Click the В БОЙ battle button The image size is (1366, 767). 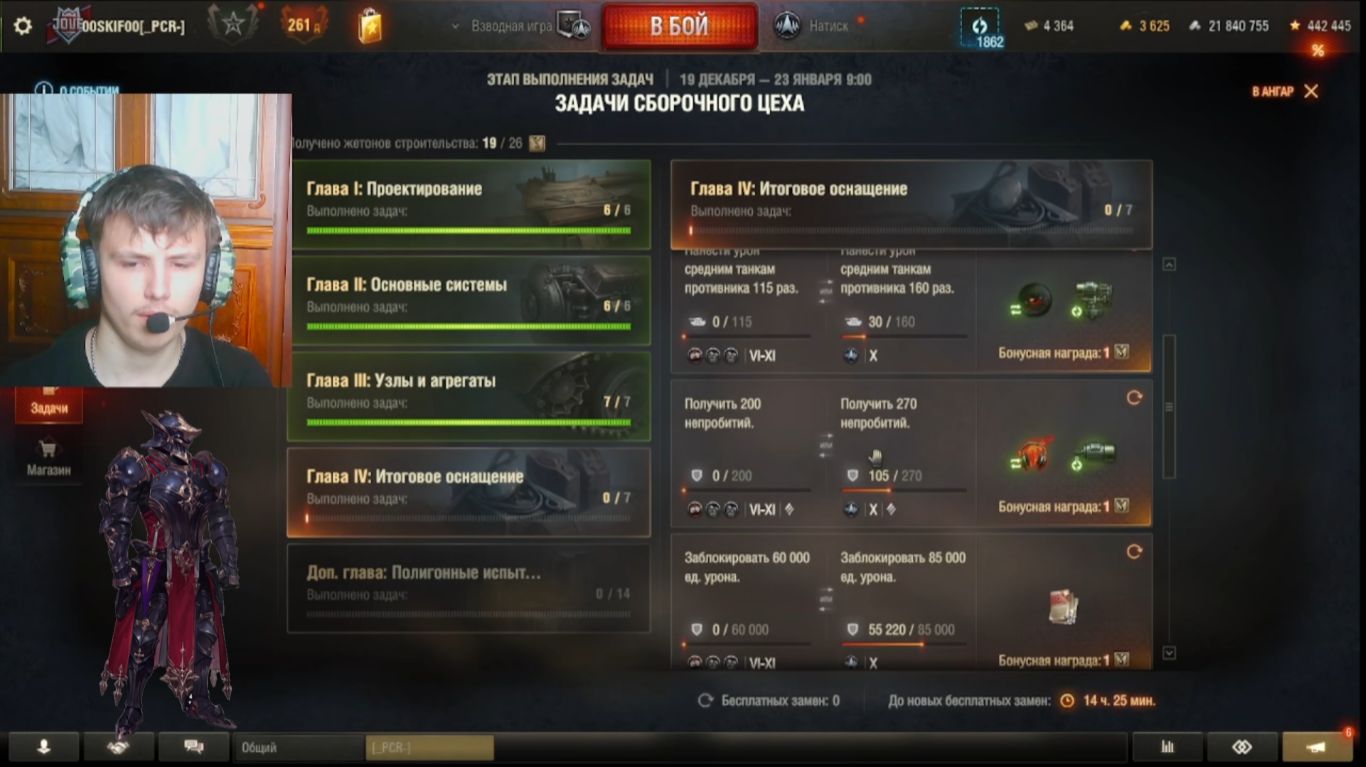pos(679,27)
